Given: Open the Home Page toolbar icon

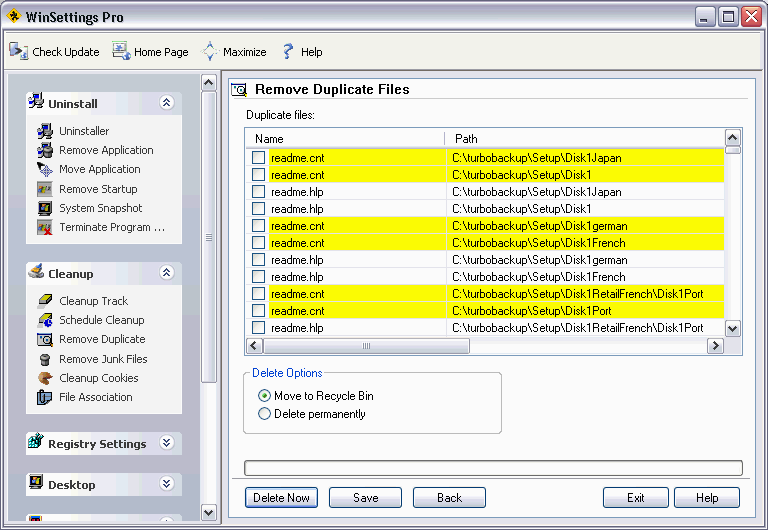Looking at the screenshot, I should pyautogui.click(x=121, y=51).
